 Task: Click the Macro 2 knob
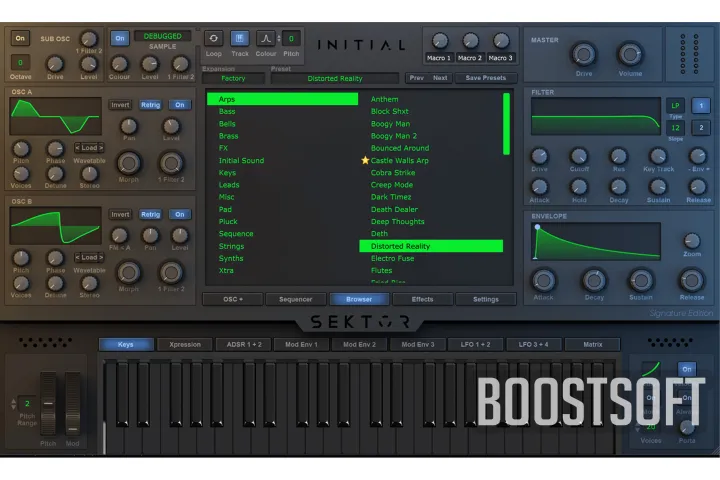coord(470,41)
